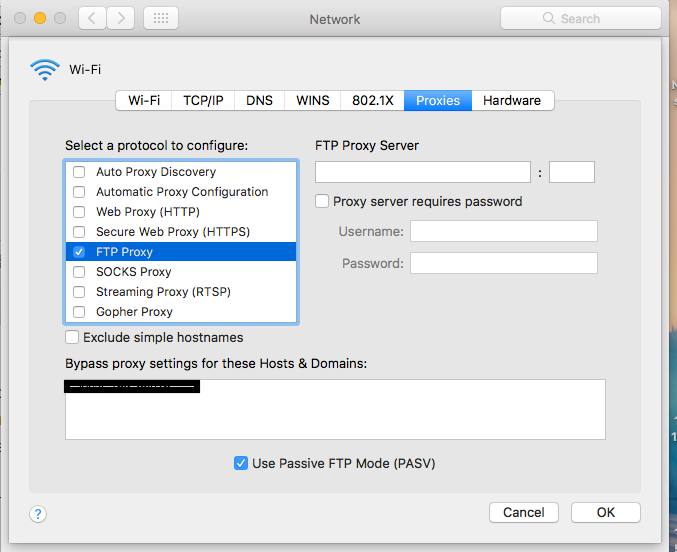The image size is (677, 552).
Task: Click the proxy port number field
Action: 572,172
